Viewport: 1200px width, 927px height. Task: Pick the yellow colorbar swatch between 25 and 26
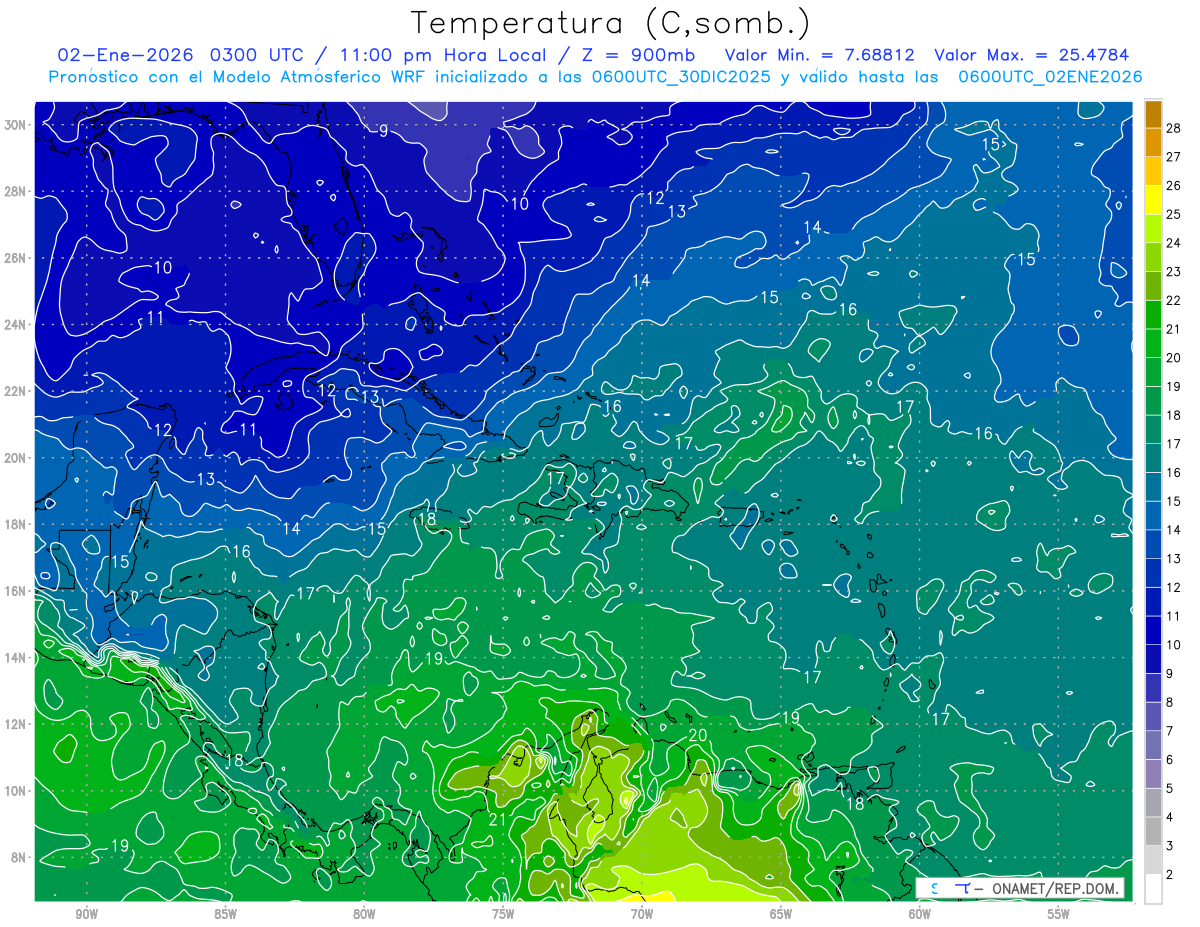1153,199
